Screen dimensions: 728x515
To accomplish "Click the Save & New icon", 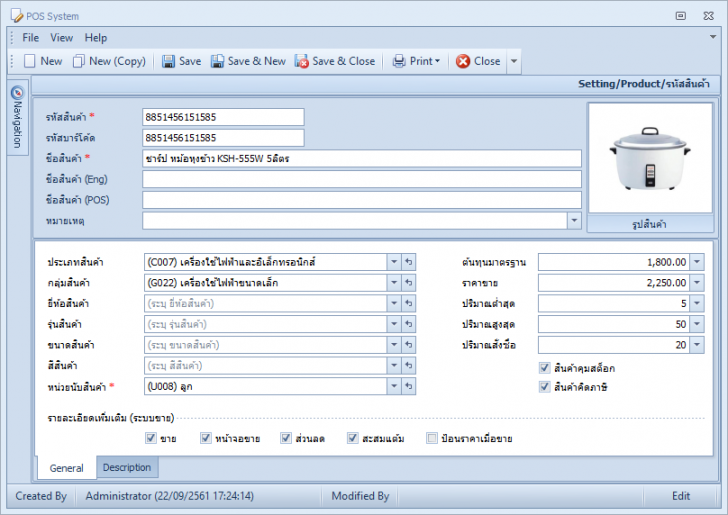I will point(217,61).
